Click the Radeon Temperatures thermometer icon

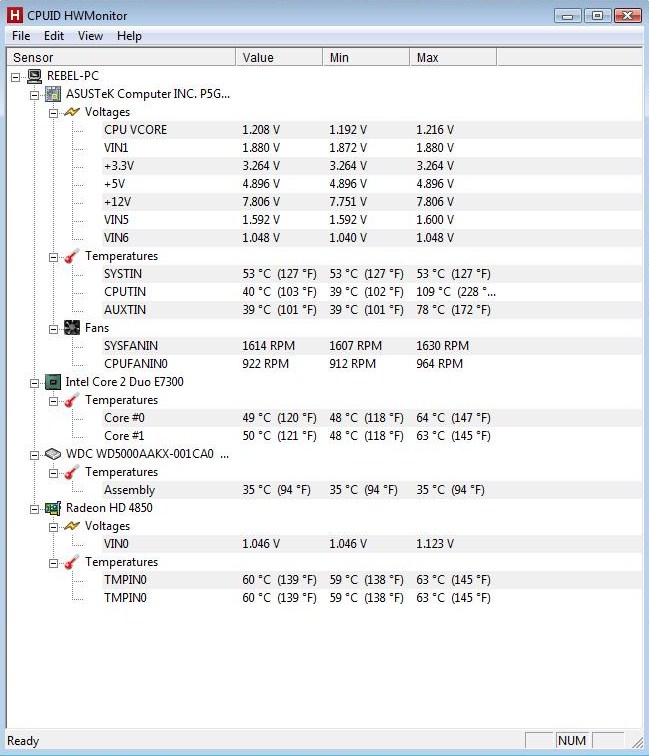(x=72, y=562)
